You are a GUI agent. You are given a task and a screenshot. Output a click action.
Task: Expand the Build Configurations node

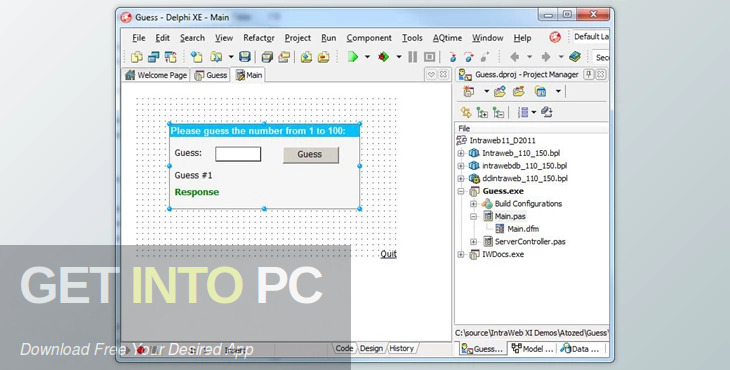pyautogui.click(x=473, y=204)
